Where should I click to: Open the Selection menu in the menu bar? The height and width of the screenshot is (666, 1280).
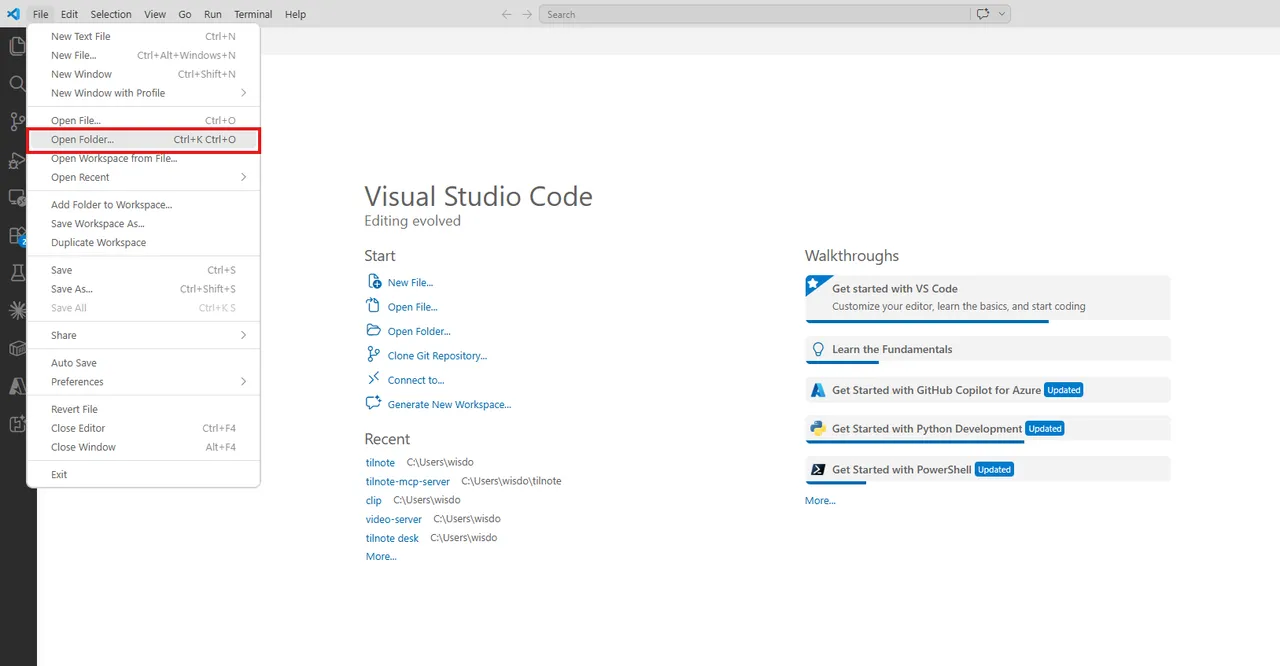111,14
